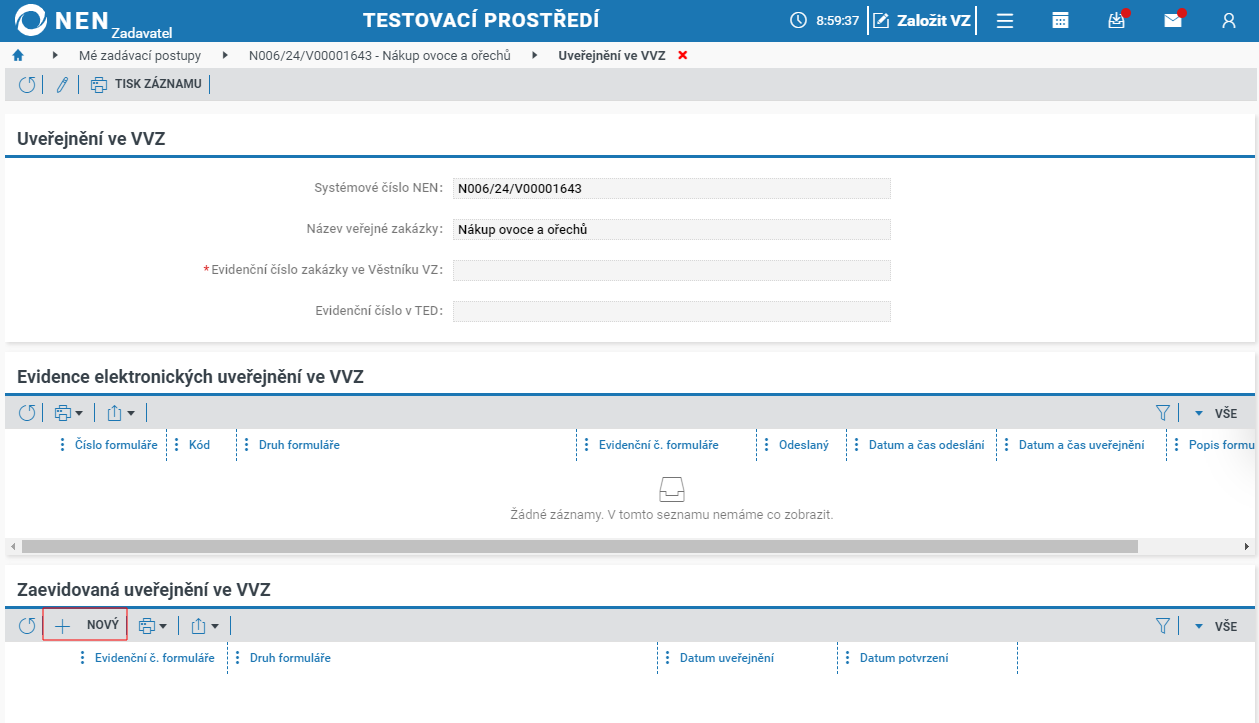The width and height of the screenshot is (1259, 723).
Task: Sort Evidence list by Evidenční č. formuláře header
Action: coord(658,445)
